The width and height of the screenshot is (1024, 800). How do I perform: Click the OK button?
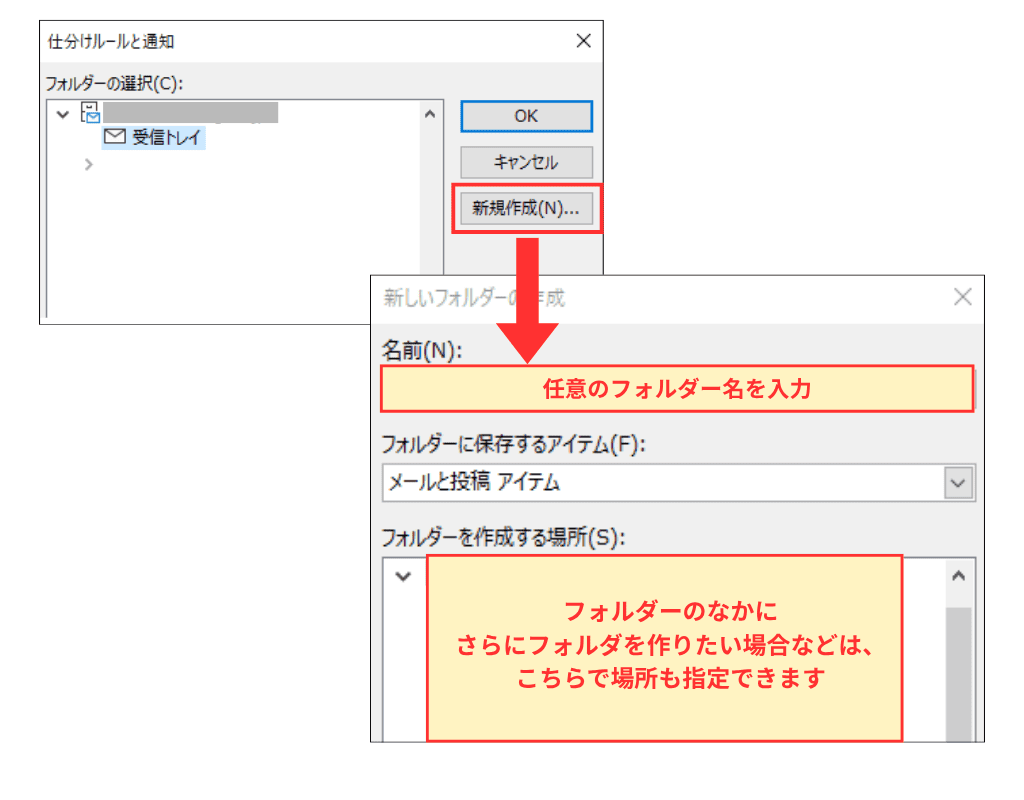coord(525,116)
